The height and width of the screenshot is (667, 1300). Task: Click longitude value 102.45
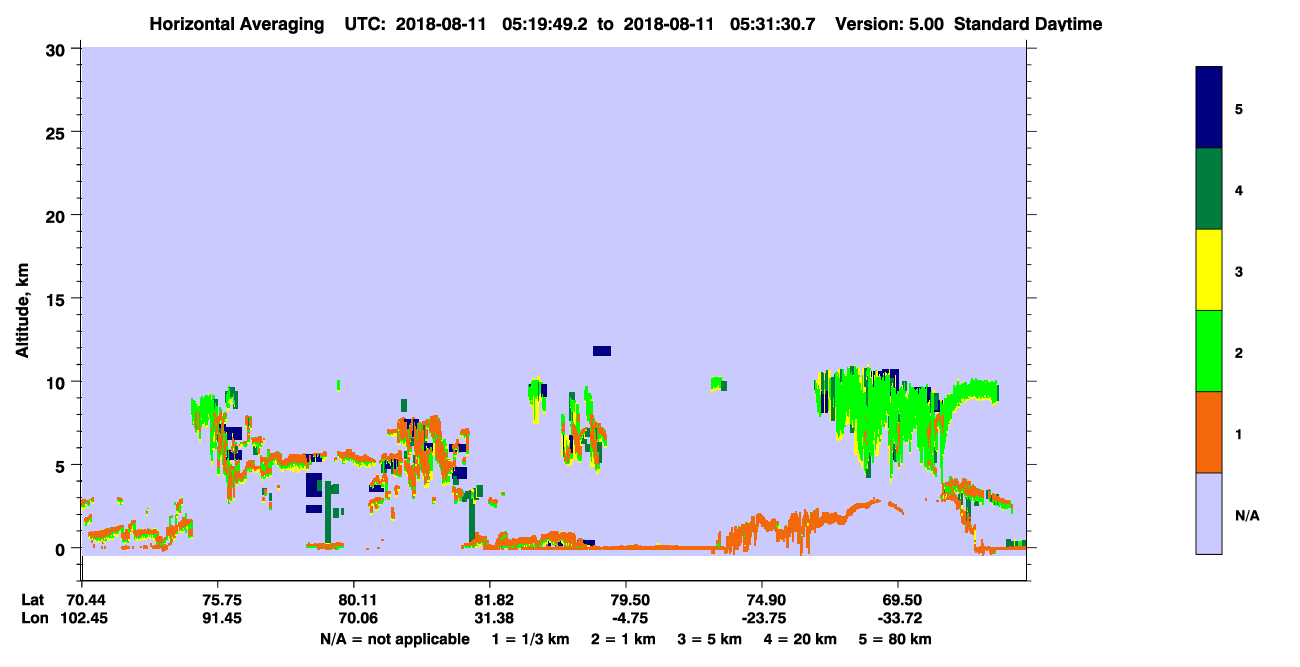82,617
